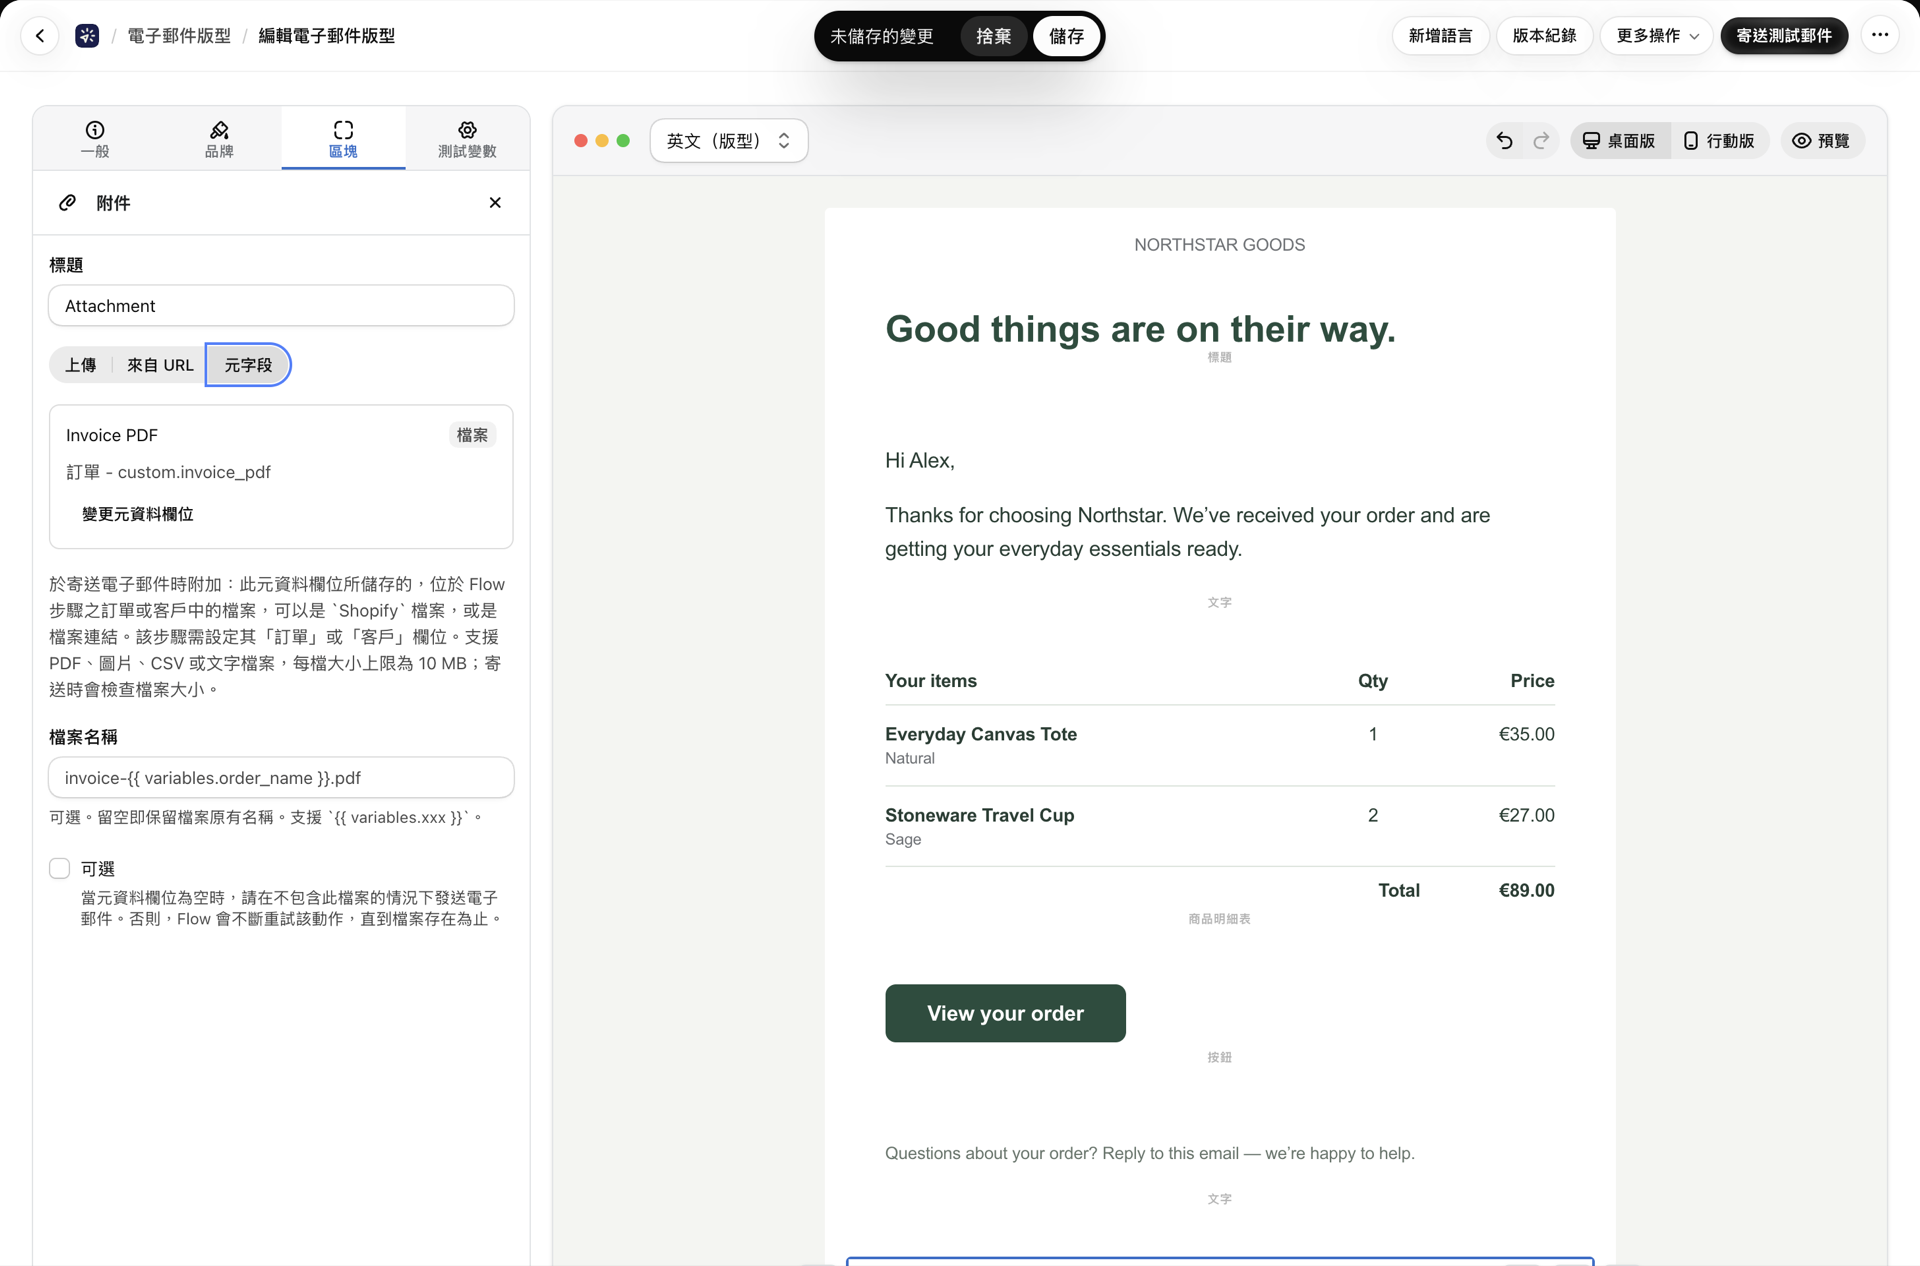1920x1266 pixels.
Task: Click the 'Thanks for choosing Northstar' paragraph
Action: point(1187,532)
